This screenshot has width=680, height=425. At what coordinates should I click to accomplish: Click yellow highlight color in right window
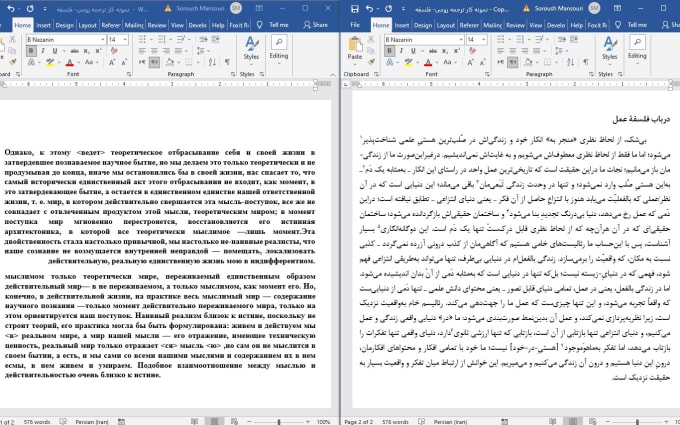408,62
